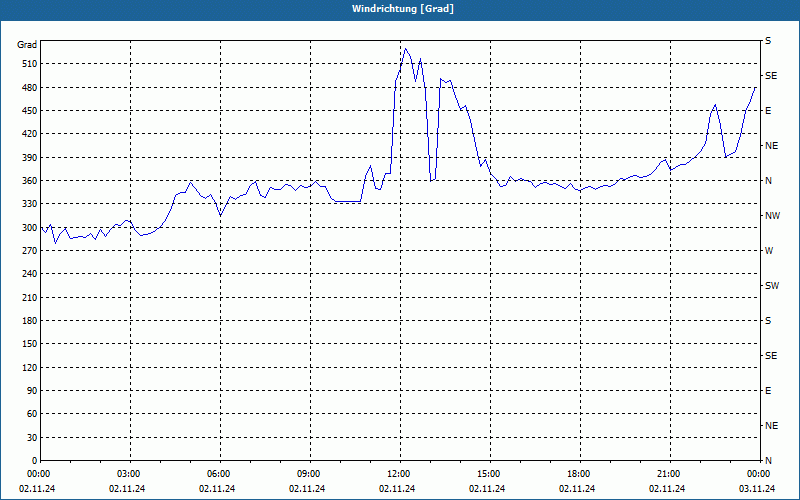Click the 'N' compass label beside 0 line

click(768, 460)
